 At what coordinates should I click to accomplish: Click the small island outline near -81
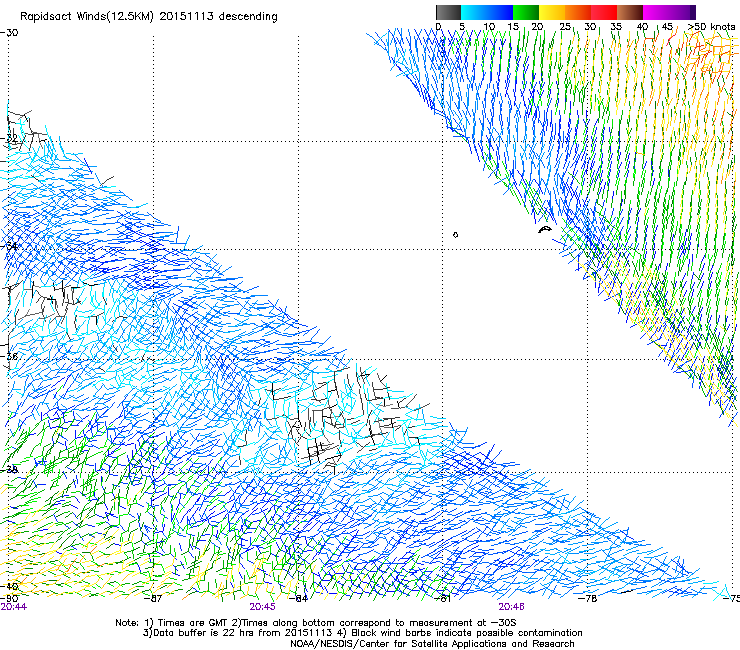coord(455,235)
